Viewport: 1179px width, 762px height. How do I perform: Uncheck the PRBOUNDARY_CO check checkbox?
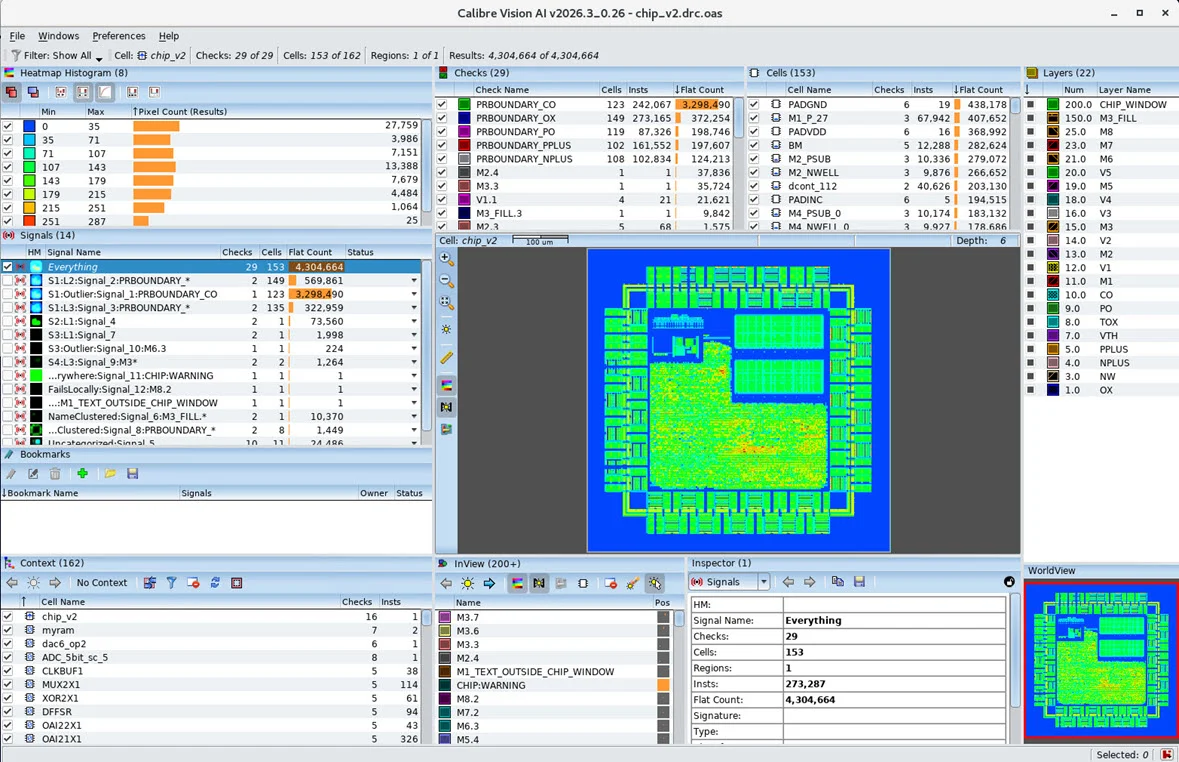coord(442,104)
